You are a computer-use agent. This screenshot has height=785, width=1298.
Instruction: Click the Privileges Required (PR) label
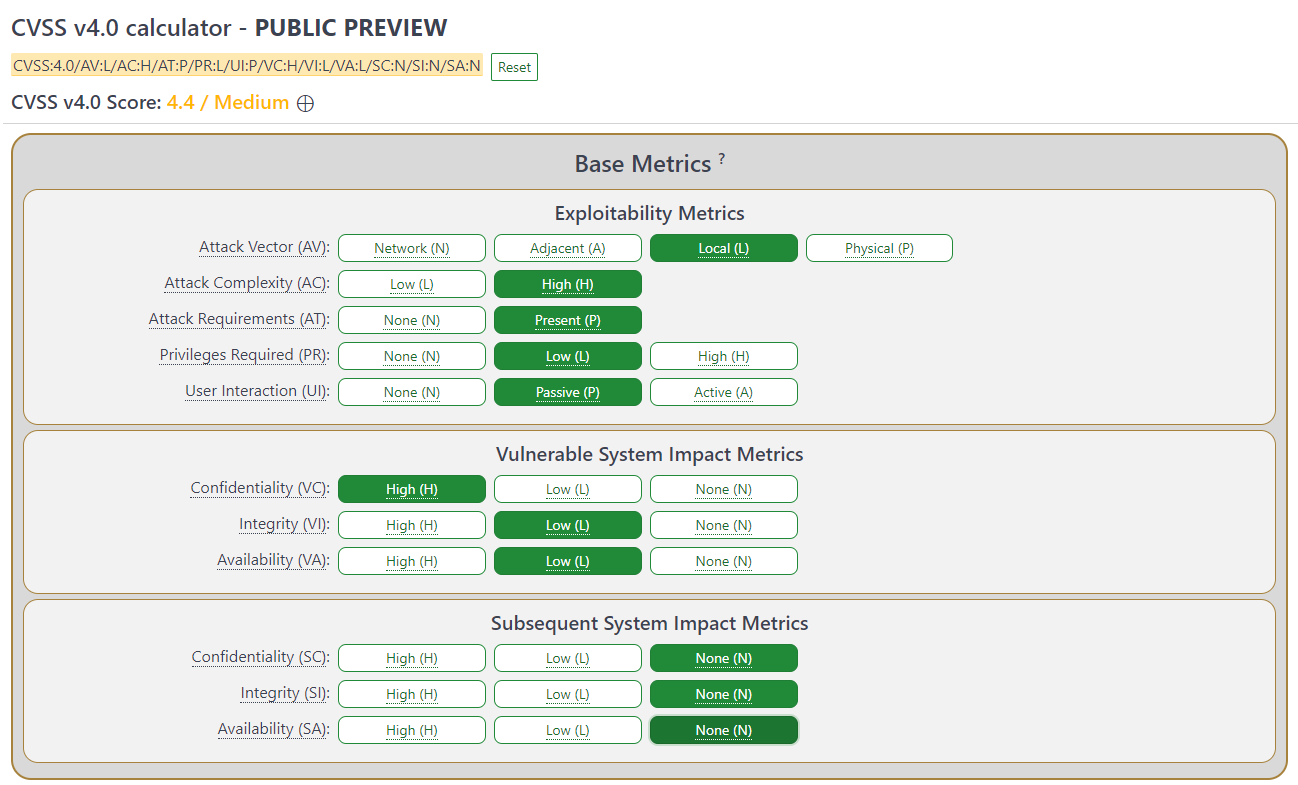point(244,355)
